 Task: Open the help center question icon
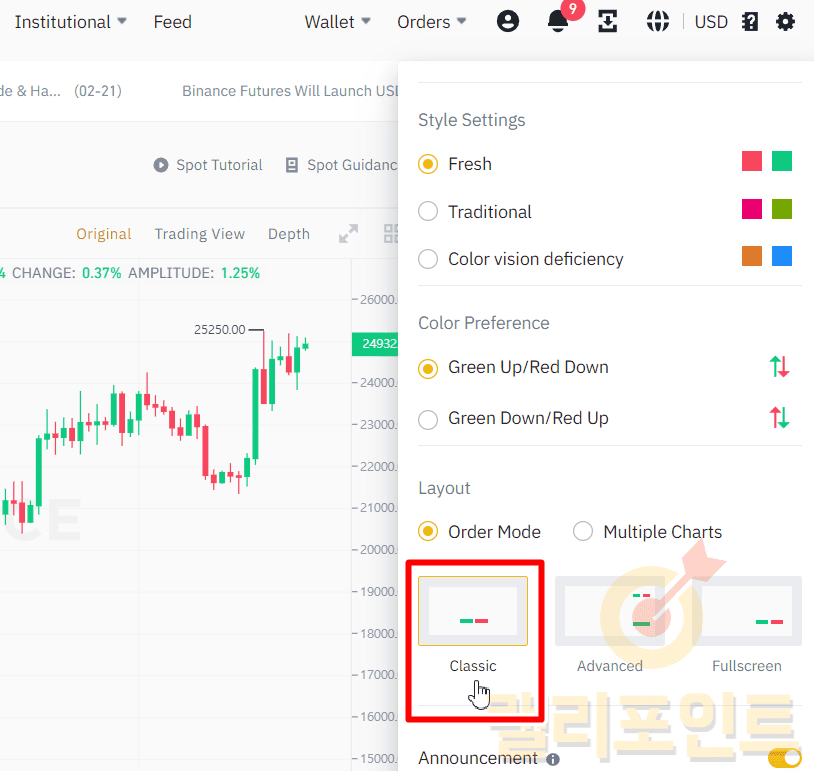tap(750, 21)
